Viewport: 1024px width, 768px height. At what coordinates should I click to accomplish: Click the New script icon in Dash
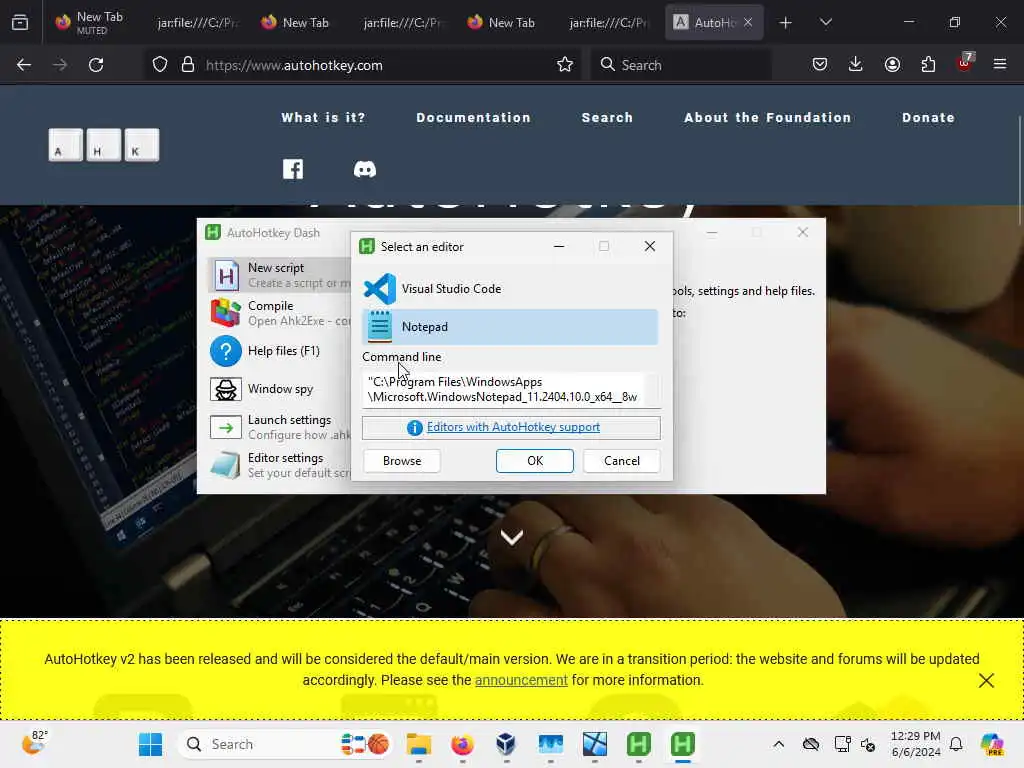[x=226, y=275]
